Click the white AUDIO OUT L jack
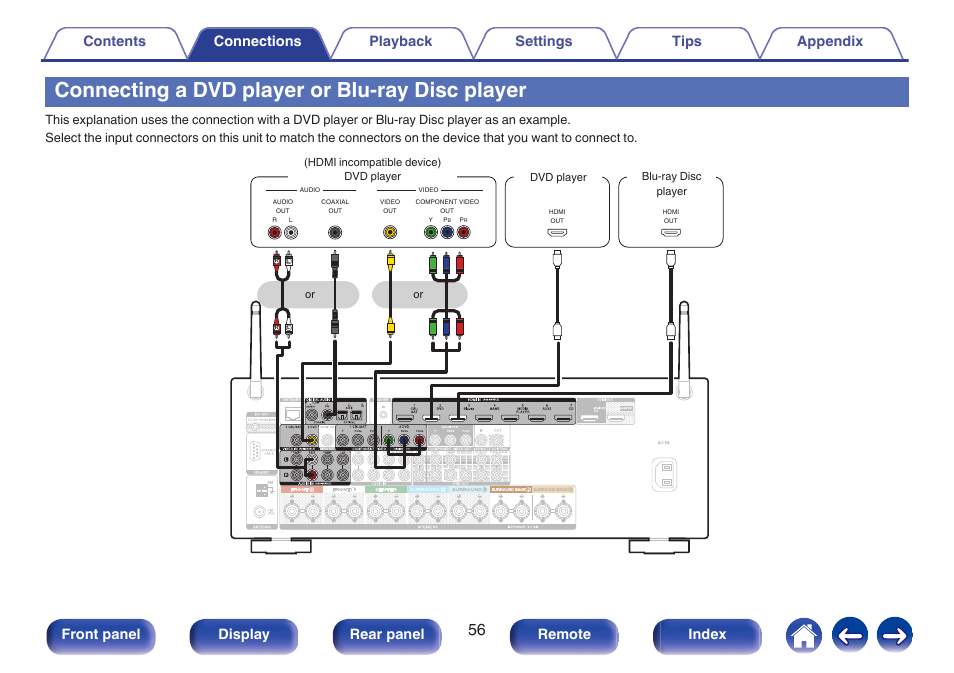 291,232
